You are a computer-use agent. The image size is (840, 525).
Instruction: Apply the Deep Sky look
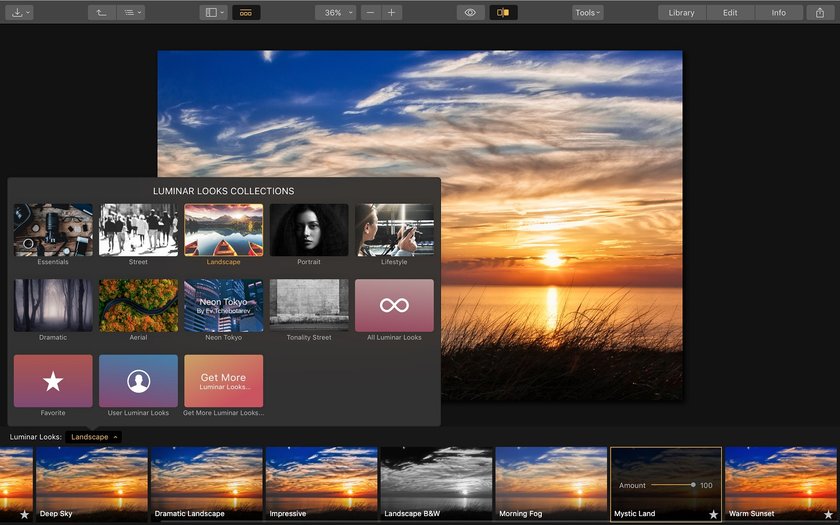92,484
